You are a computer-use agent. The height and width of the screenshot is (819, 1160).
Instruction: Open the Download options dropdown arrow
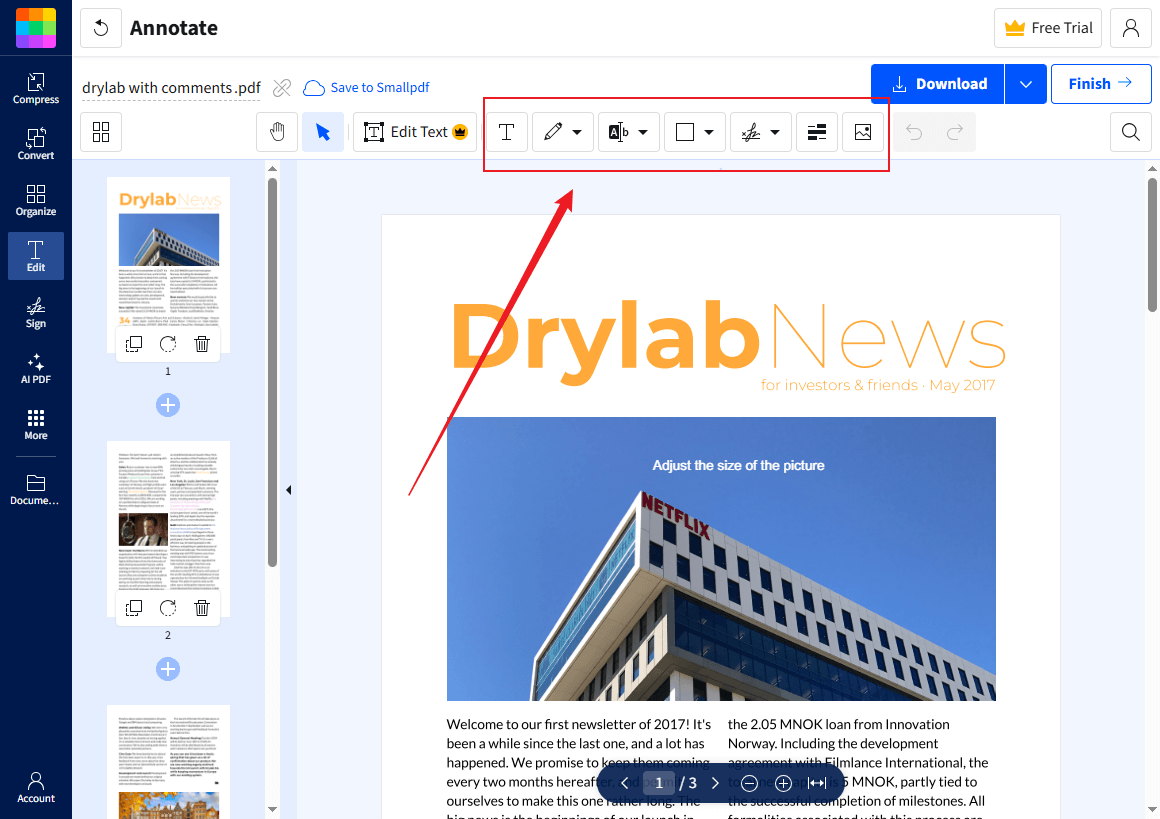[1026, 84]
